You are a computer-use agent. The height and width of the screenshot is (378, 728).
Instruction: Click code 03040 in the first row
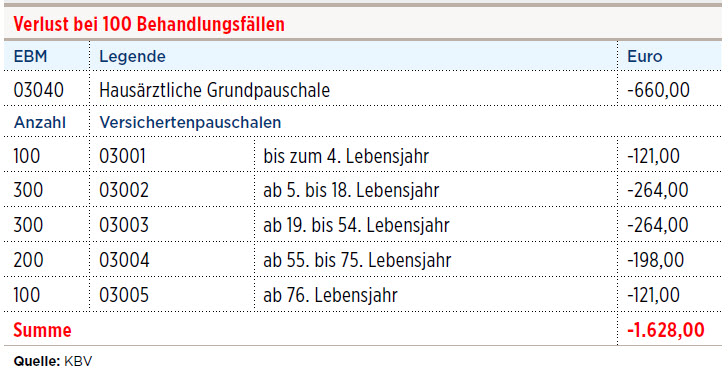click(x=39, y=90)
